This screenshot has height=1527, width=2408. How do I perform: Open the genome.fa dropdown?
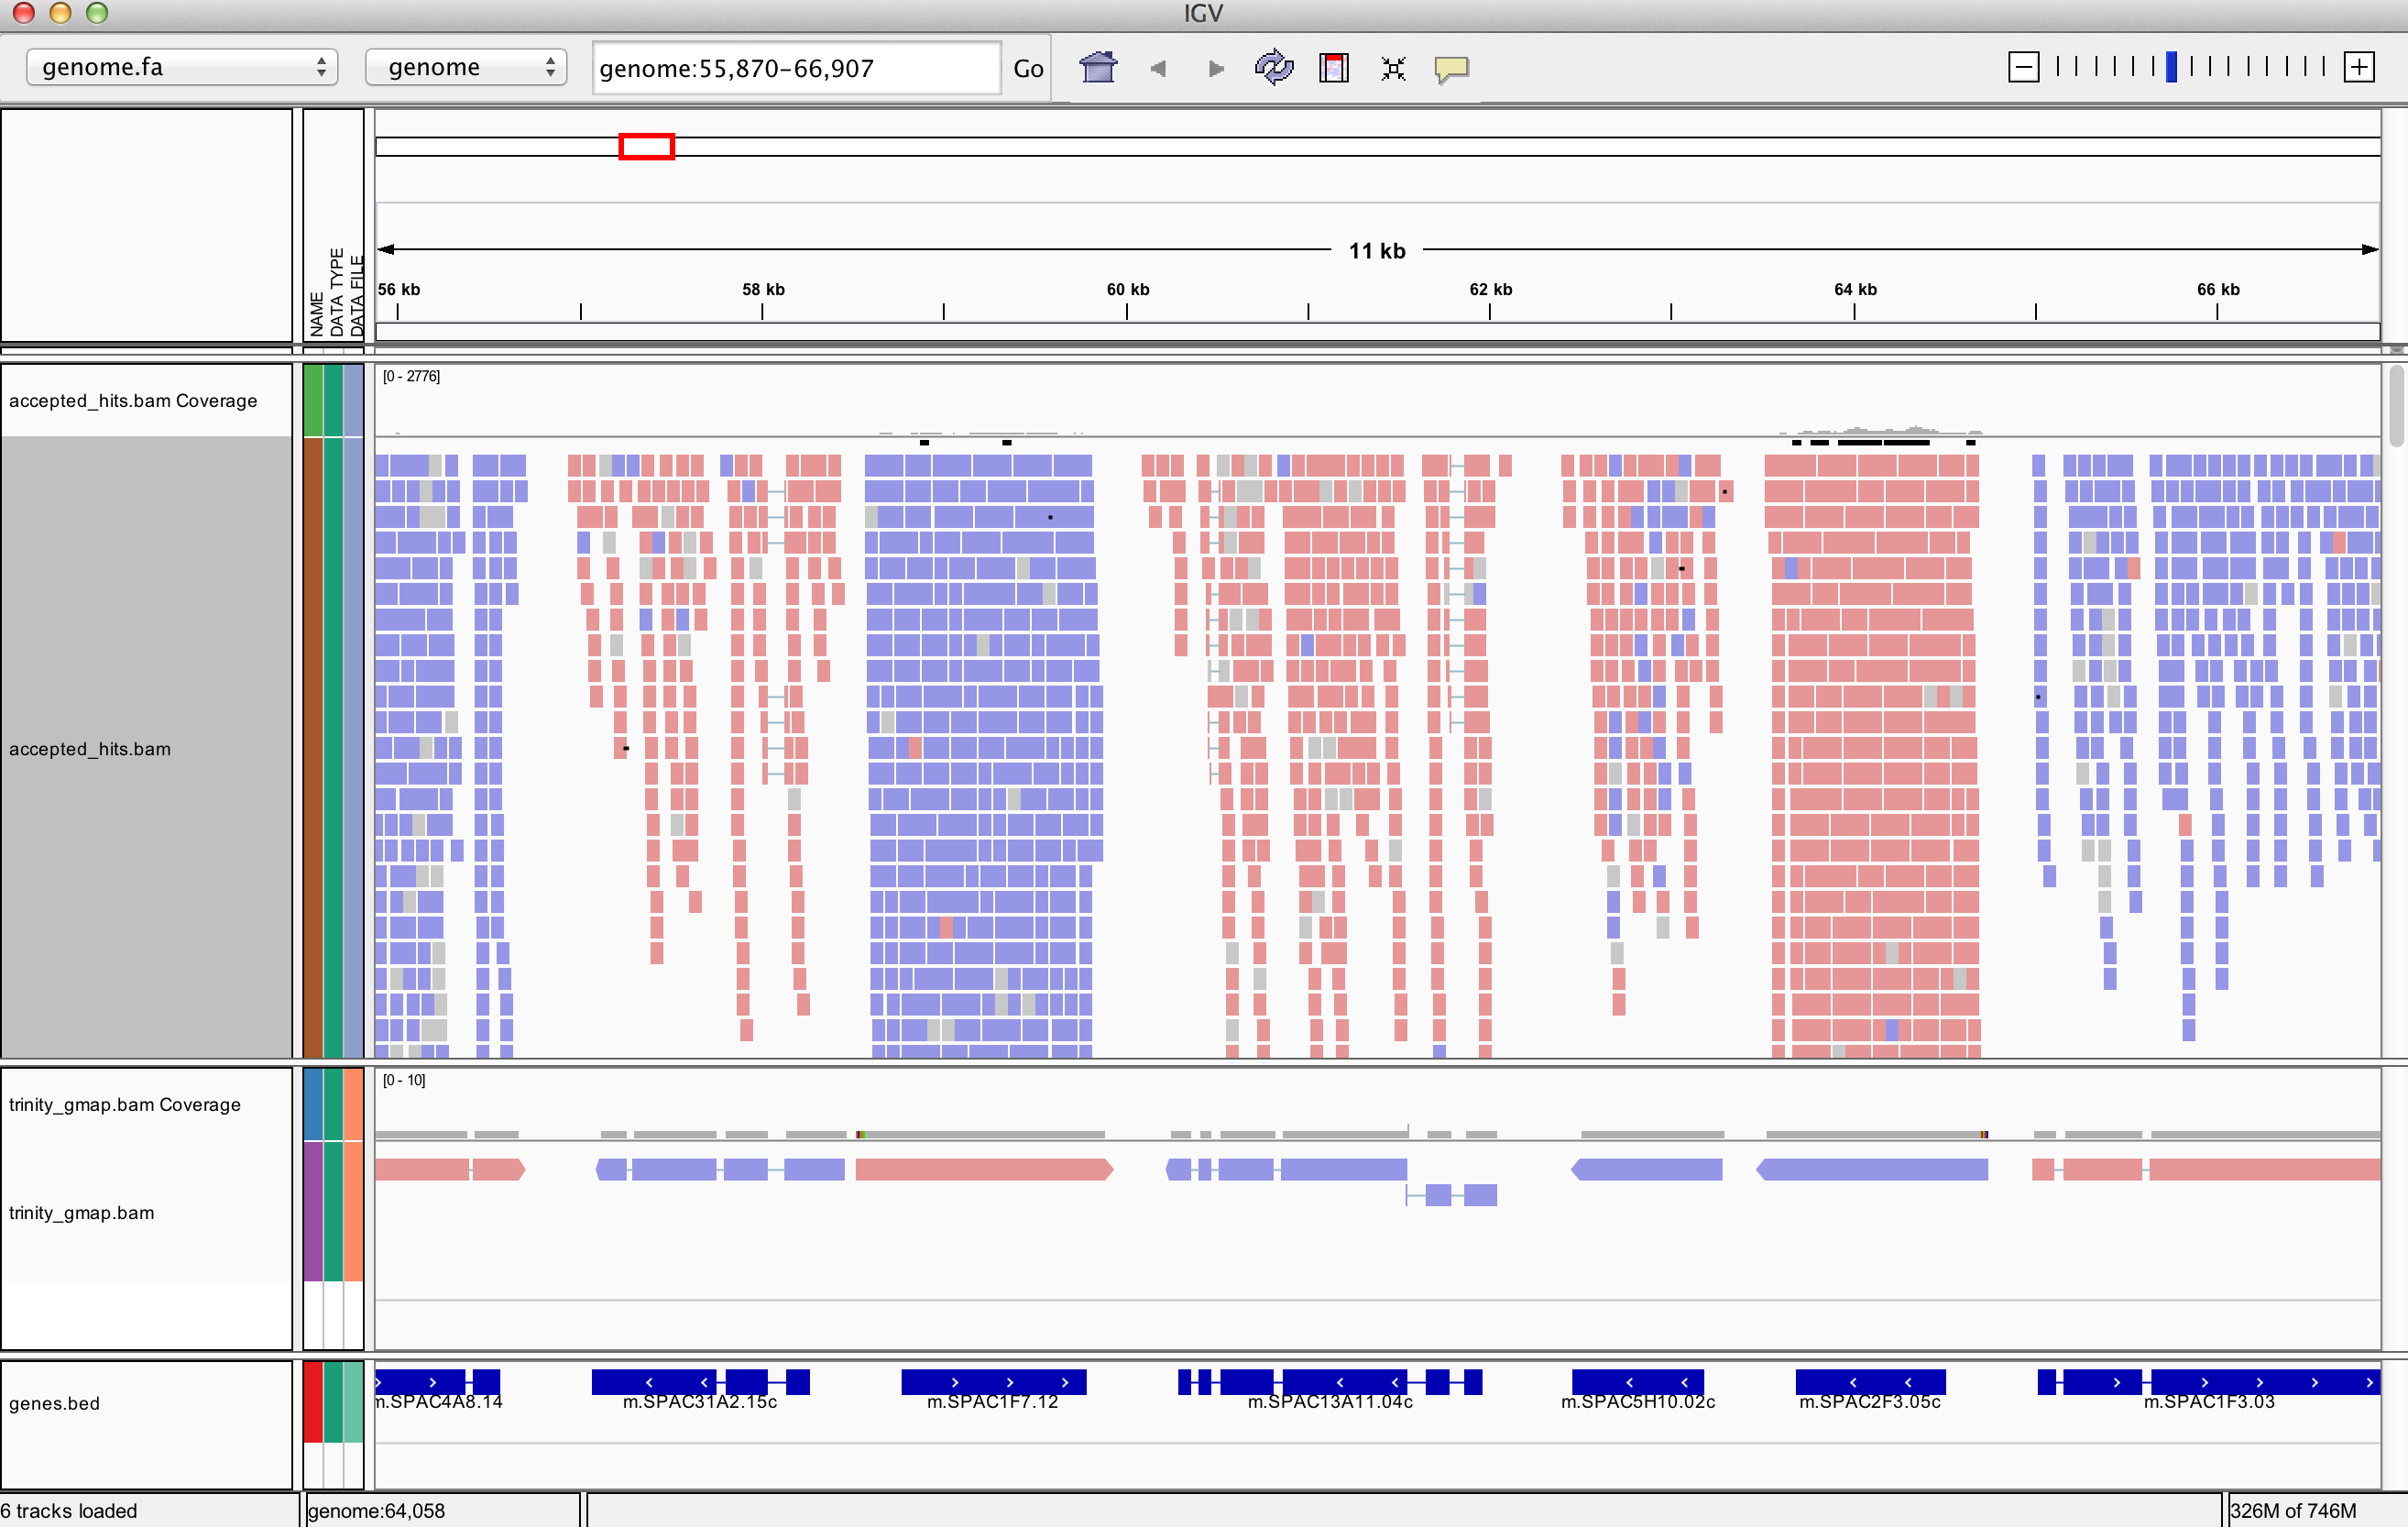pos(181,67)
